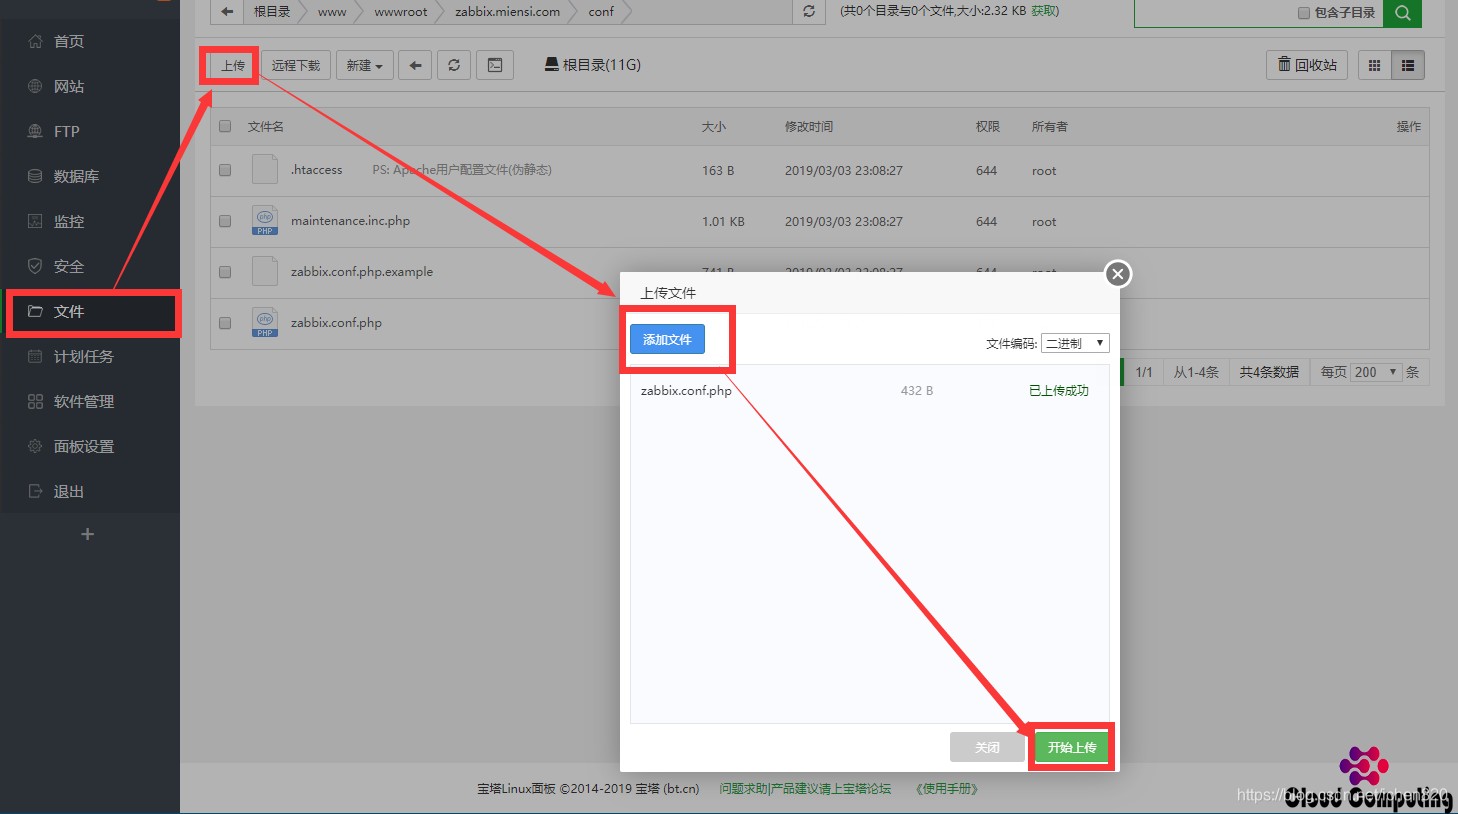Click the 修改时间 column header
Viewport: 1458px width, 814px height.
[x=809, y=126]
